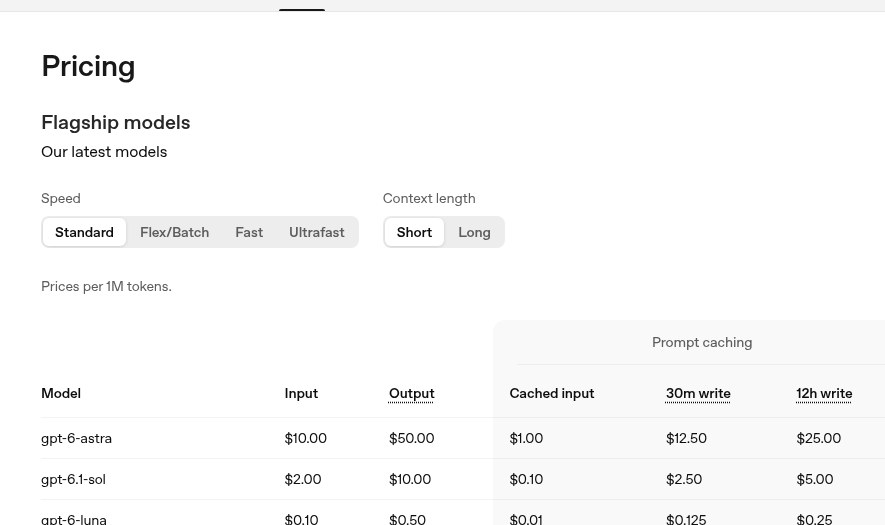This screenshot has height=525, width=885.
Task: Click gpt-6.1-sol 12h write $5.00
Action: click(814, 479)
